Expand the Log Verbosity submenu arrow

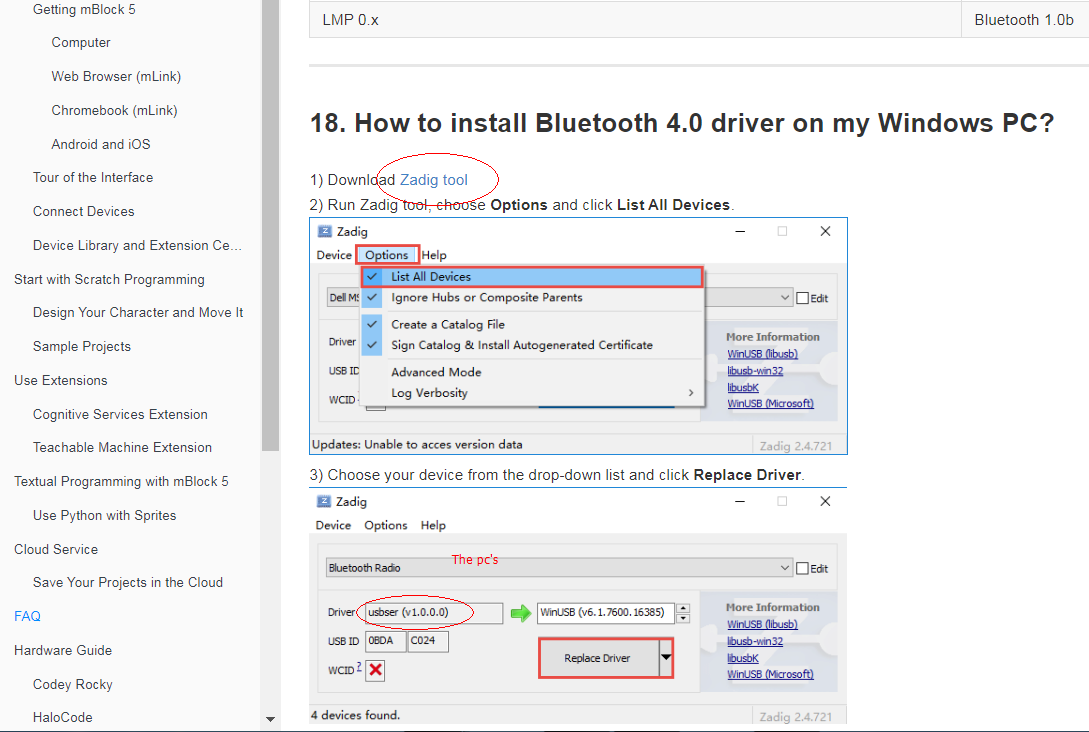[x=690, y=393]
